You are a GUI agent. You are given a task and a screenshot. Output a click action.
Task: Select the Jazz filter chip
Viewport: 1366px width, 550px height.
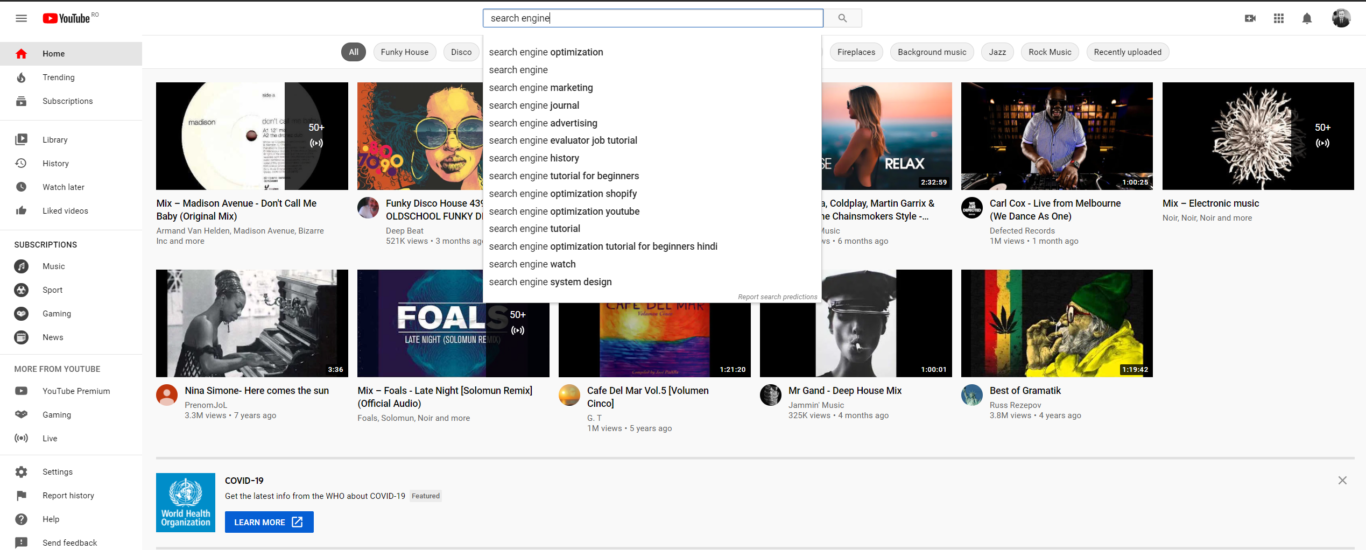(x=998, y=52)
